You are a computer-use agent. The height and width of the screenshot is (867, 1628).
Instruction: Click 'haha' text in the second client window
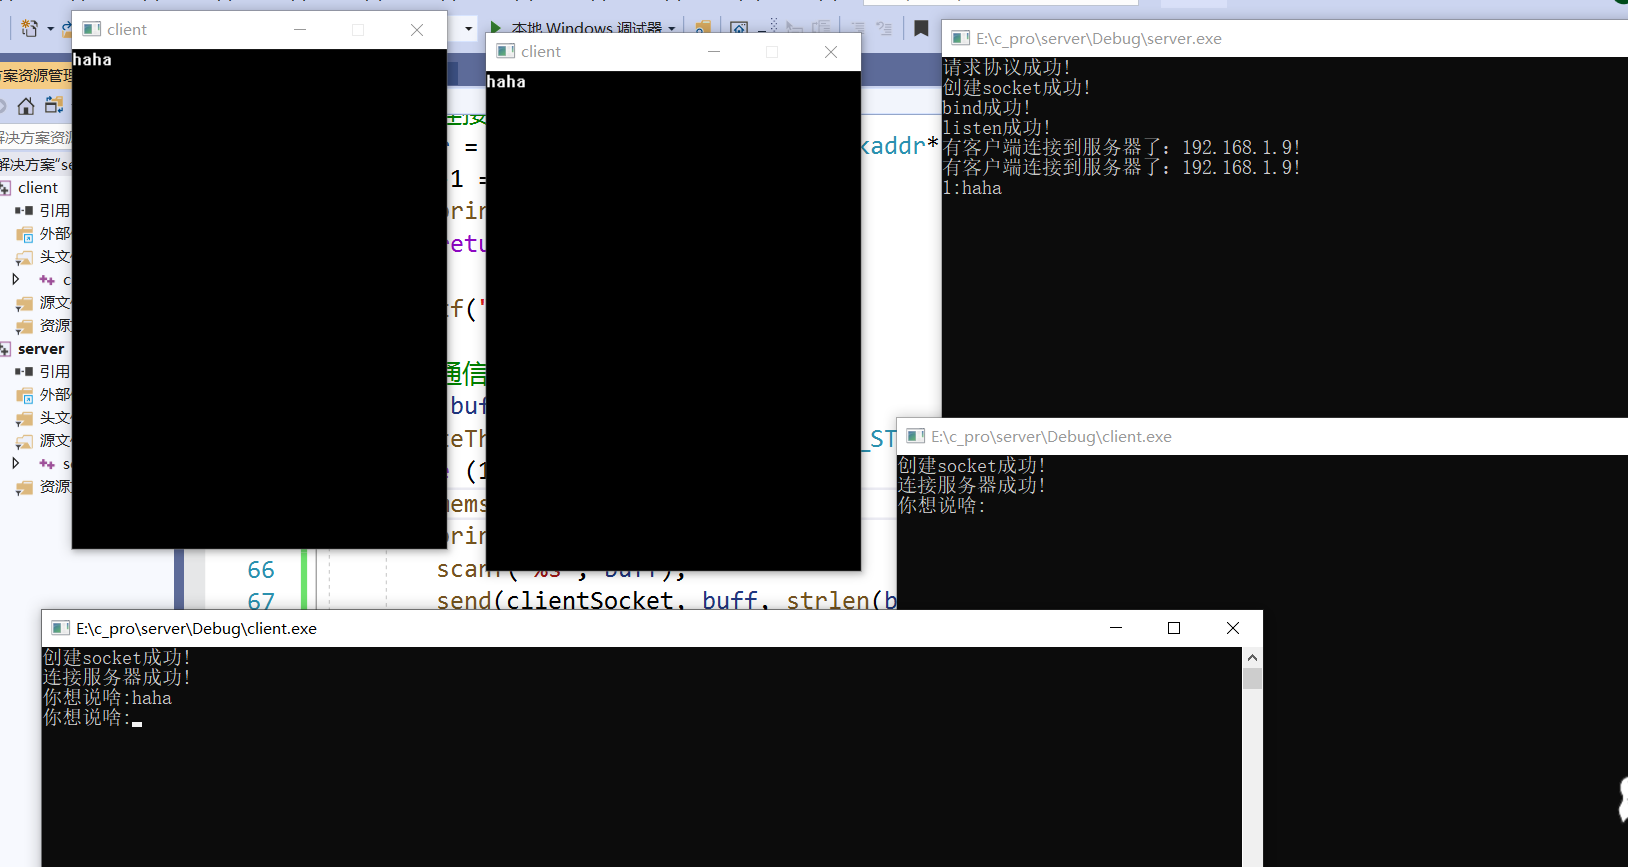(506, 82)
